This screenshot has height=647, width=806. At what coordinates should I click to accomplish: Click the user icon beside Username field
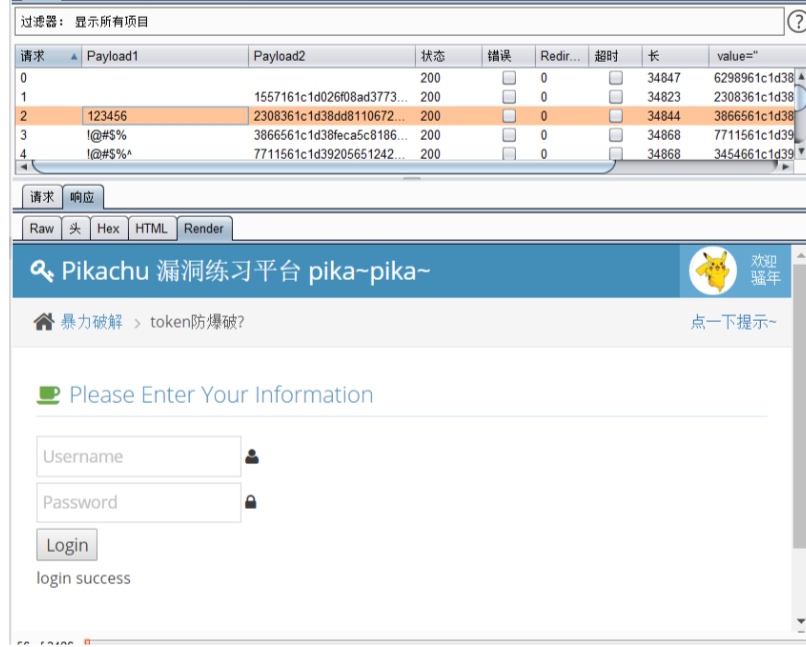click(252, 456)
